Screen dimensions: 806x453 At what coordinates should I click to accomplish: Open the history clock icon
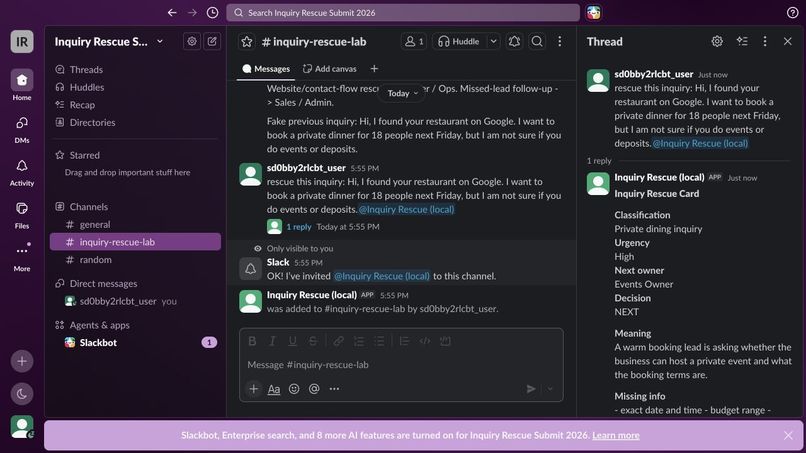pos(212,12)
